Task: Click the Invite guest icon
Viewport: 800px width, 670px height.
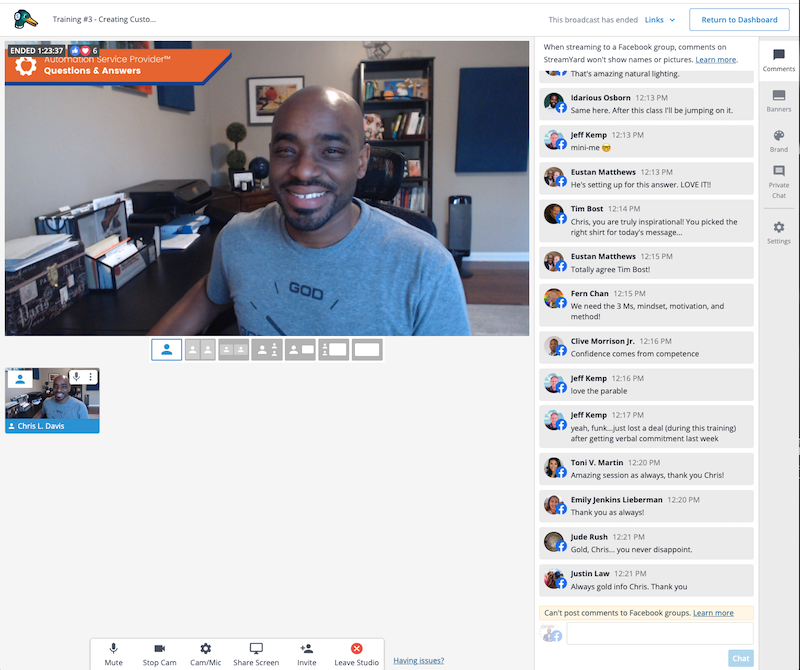Action: click(306, 649)
